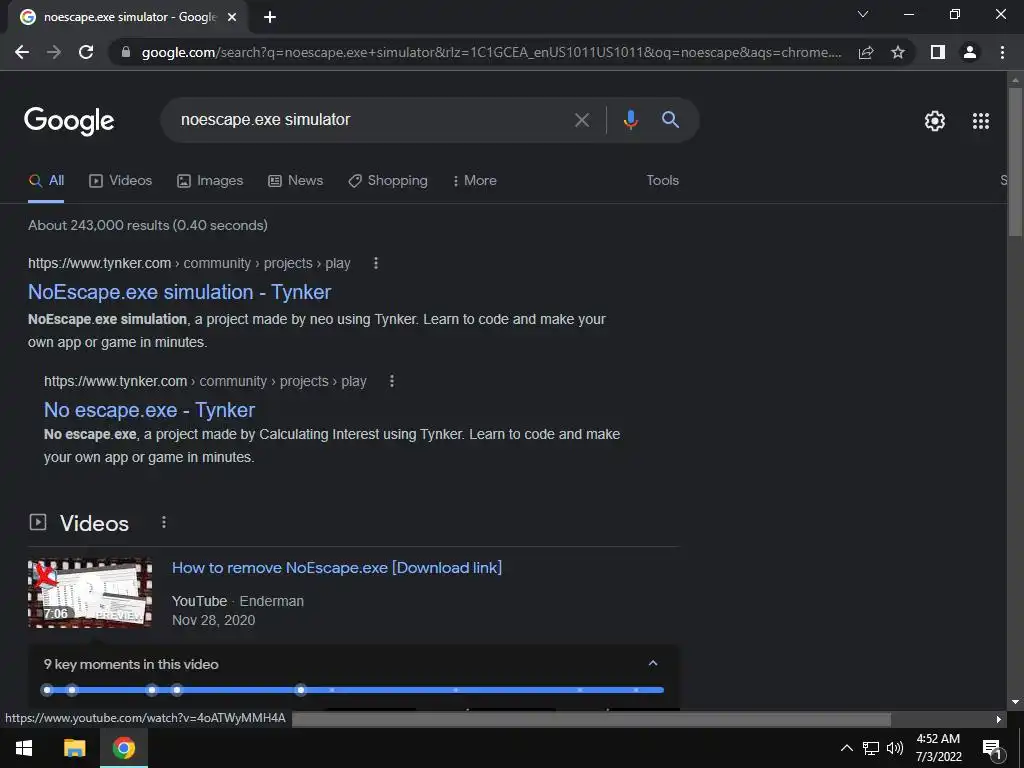Show hidden system tray icons
1024x768 pixels.
click(x=846, y=748)
